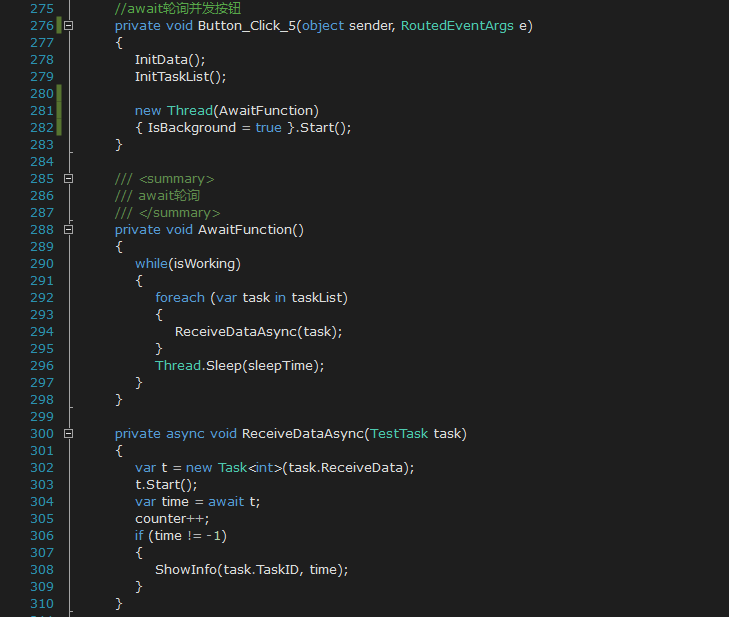Click line number 290
This screenshot has height=617, width=729.
pos(42,264)
